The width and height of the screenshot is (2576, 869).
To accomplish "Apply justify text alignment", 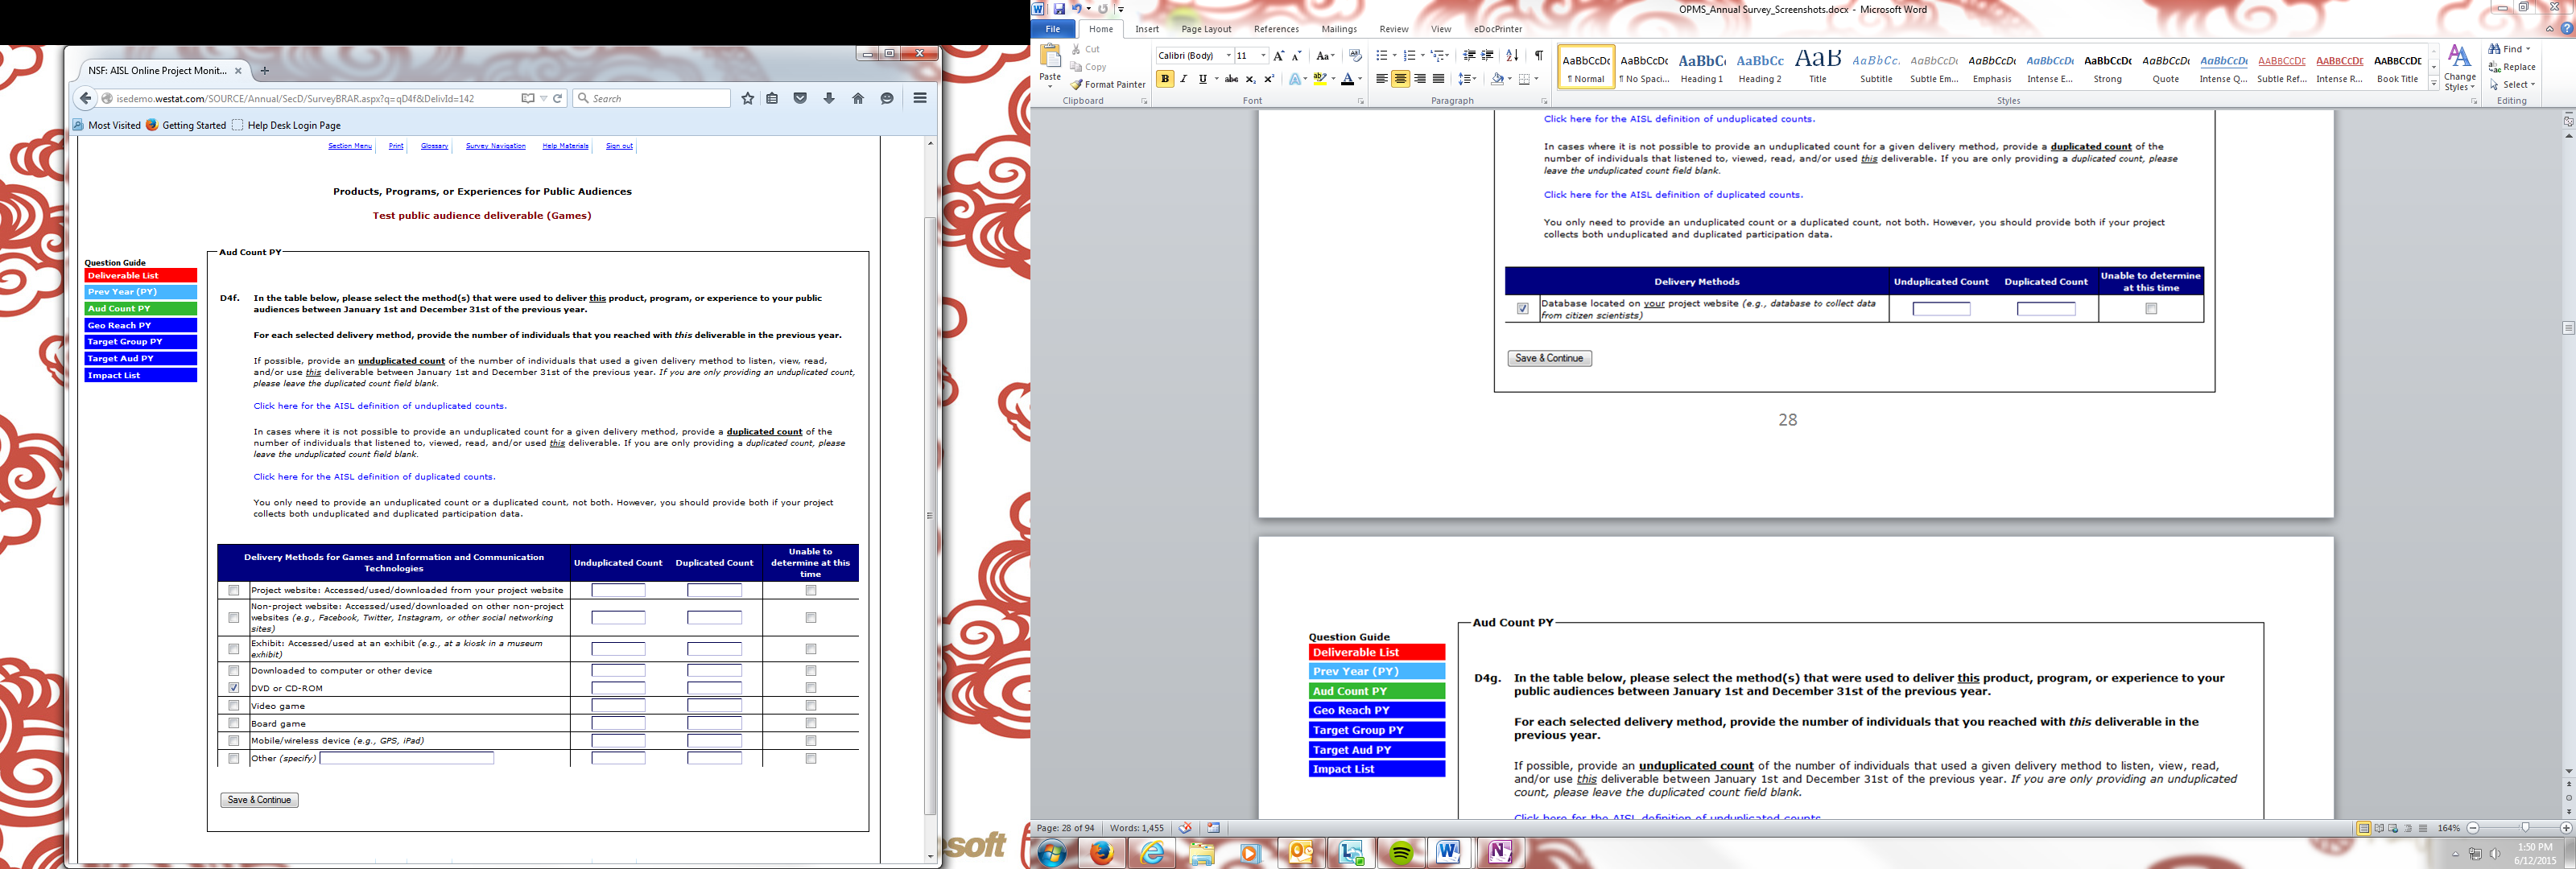I will point(1438,79).
